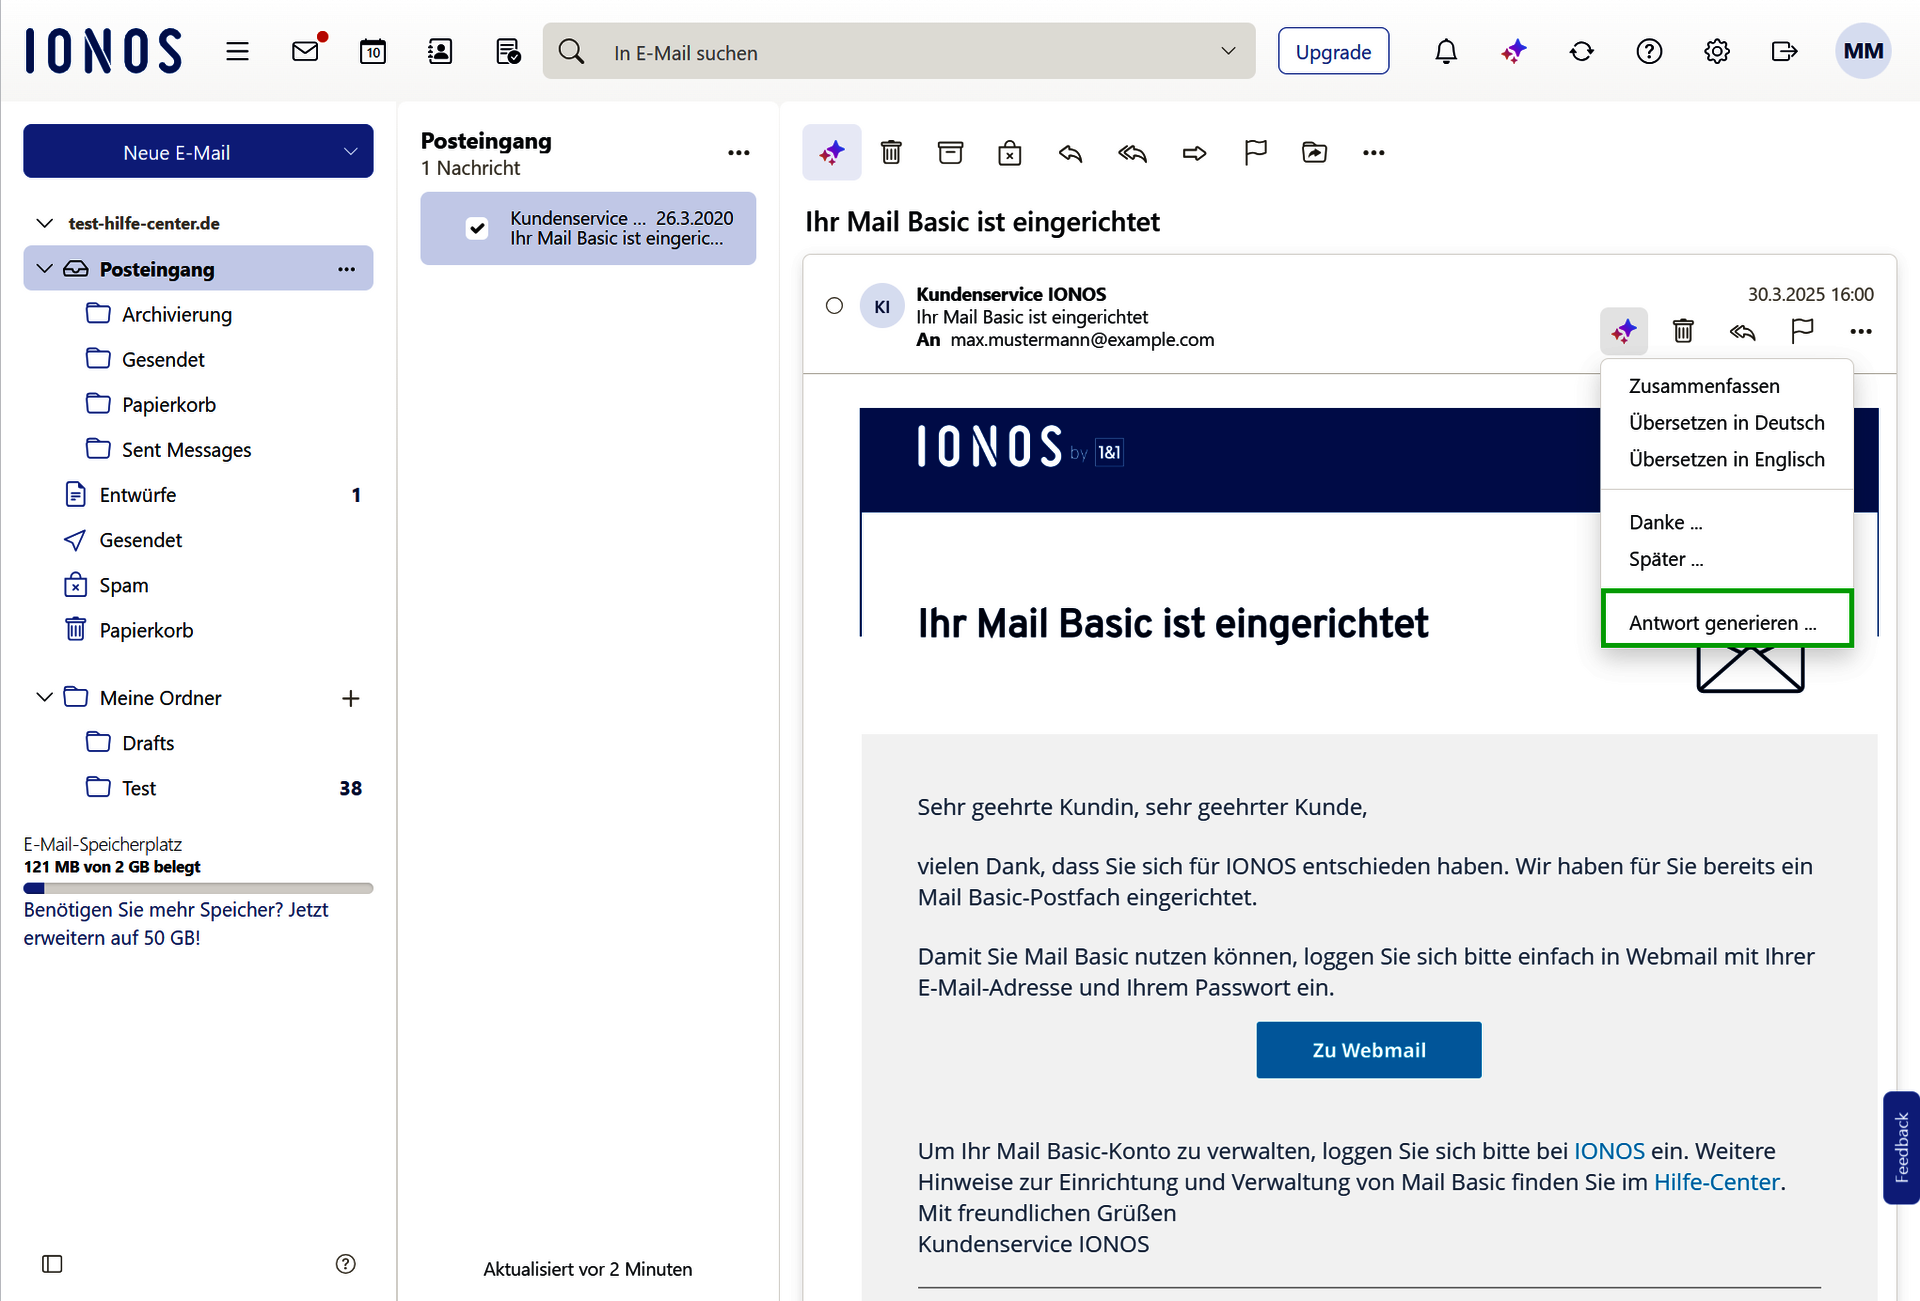Open Posteingang folder options dots in sidebar

point(346,269)
